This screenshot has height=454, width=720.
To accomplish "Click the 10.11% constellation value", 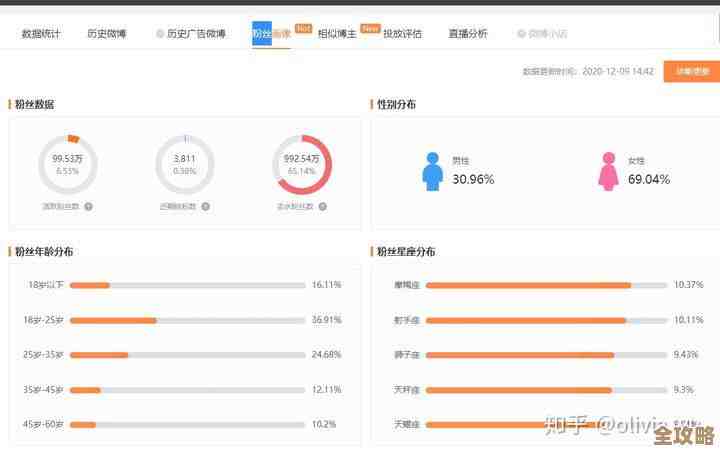I will point(688,320).
